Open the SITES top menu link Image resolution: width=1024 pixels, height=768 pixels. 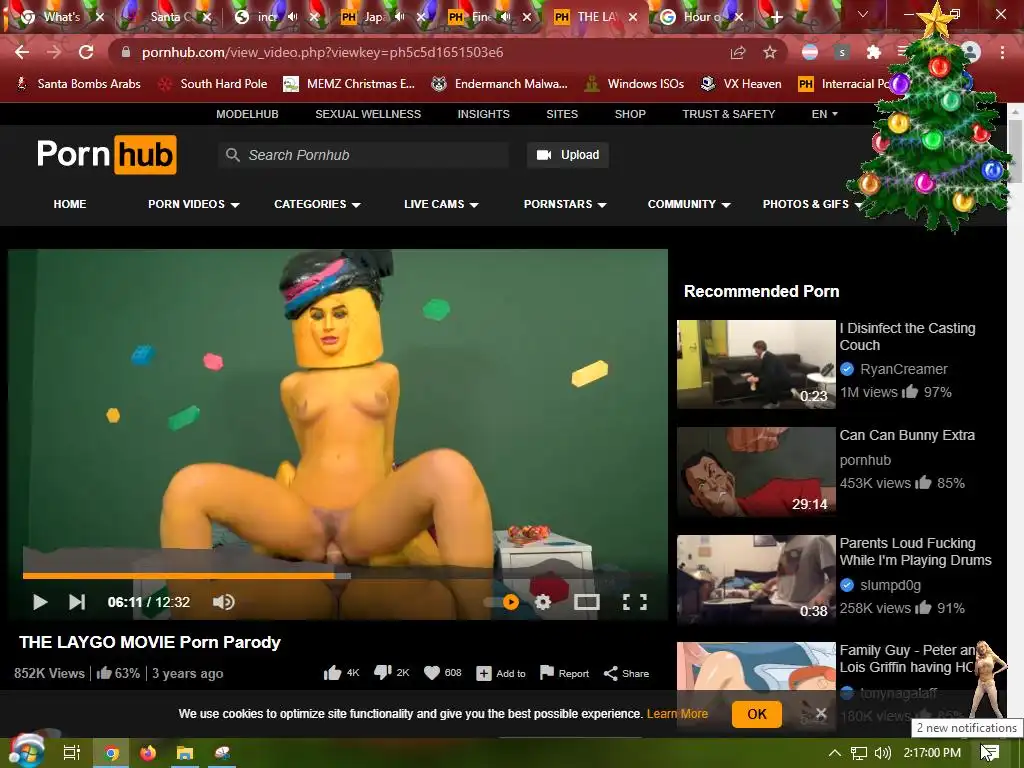[562, 114]
